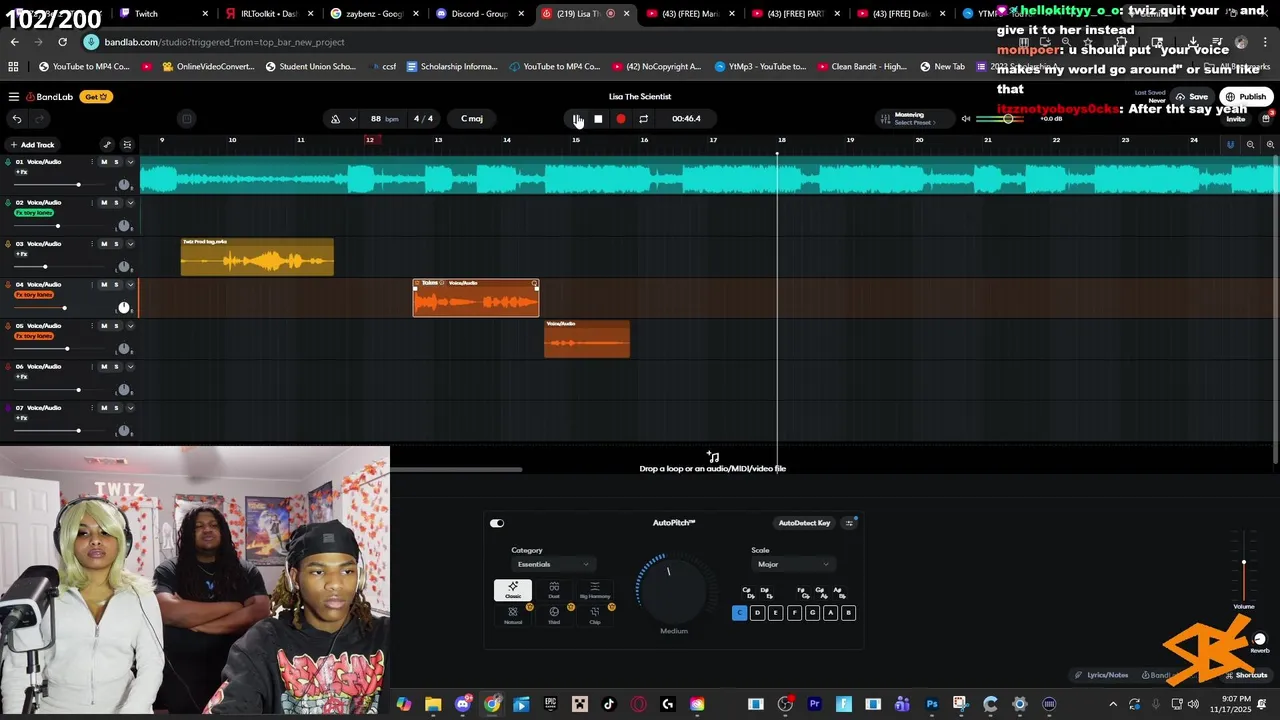Switch to the IRLToolkit browser tab

[x=268, y=14]
